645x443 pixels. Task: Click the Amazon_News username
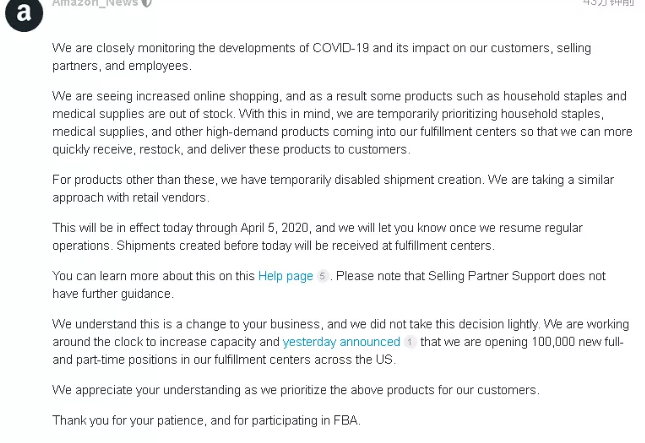[95, 3]
